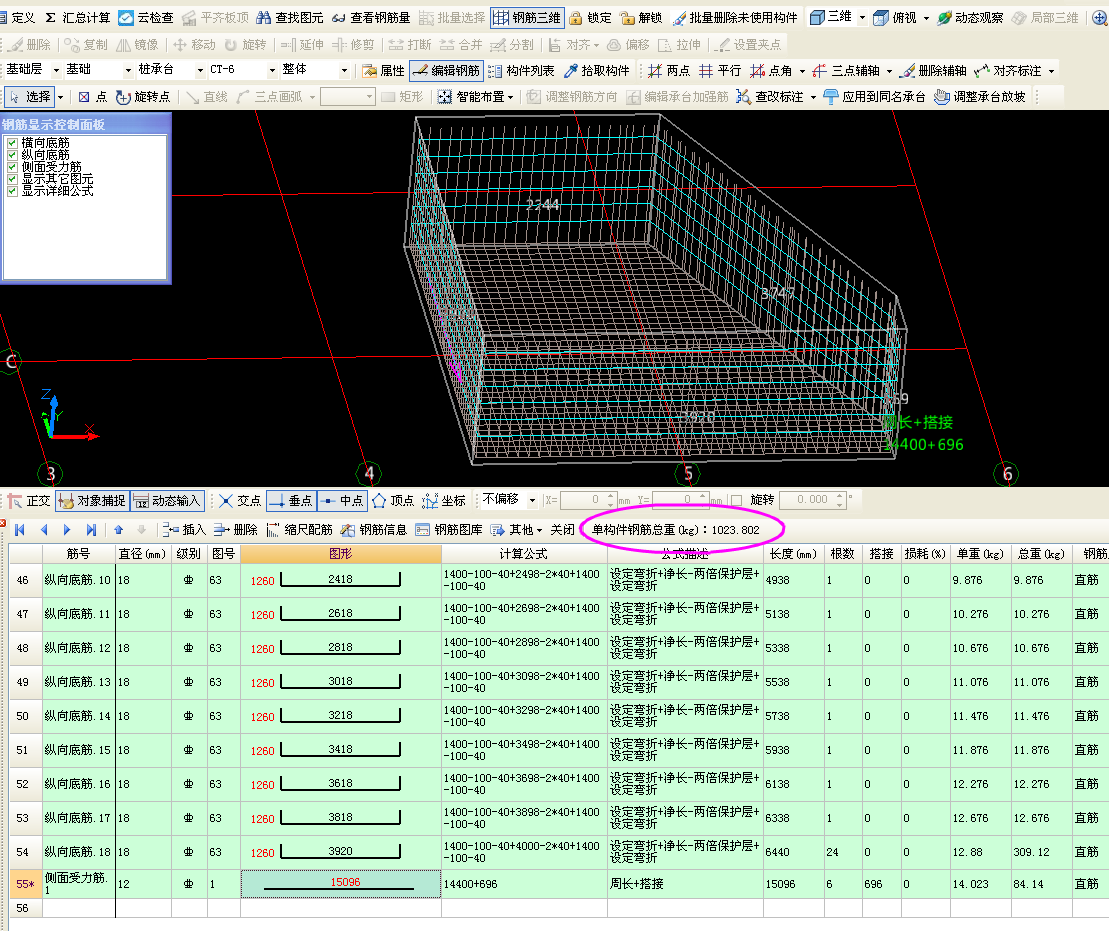Open 云检查 cloud check tool

click(x=146, y=18)
